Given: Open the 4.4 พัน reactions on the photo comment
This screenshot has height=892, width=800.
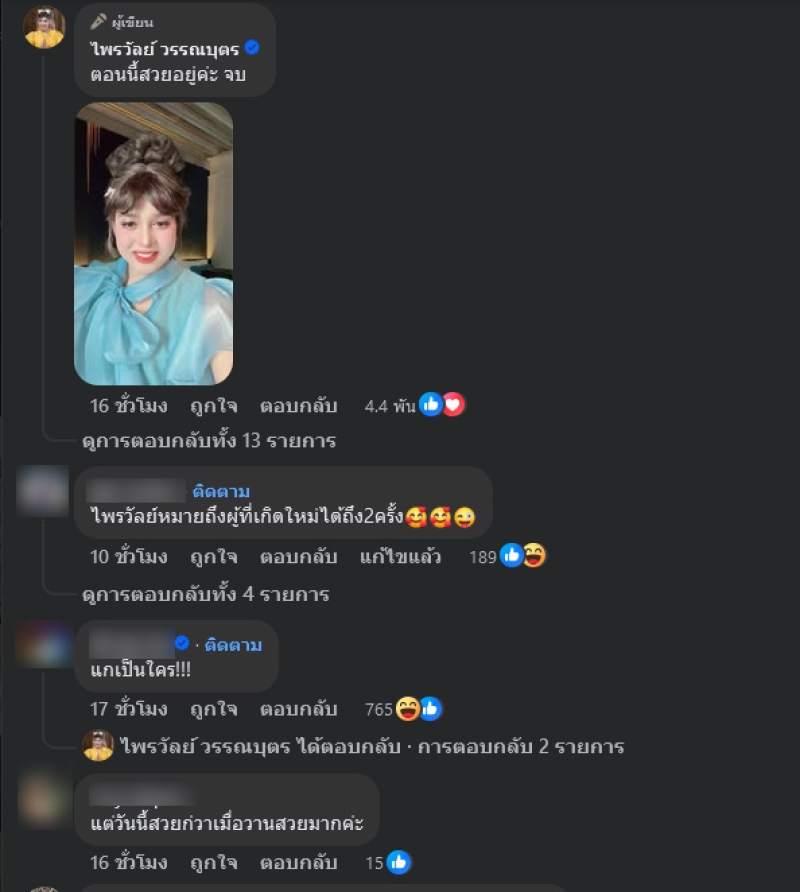Looking at the screenshot, I should (414, 406).
